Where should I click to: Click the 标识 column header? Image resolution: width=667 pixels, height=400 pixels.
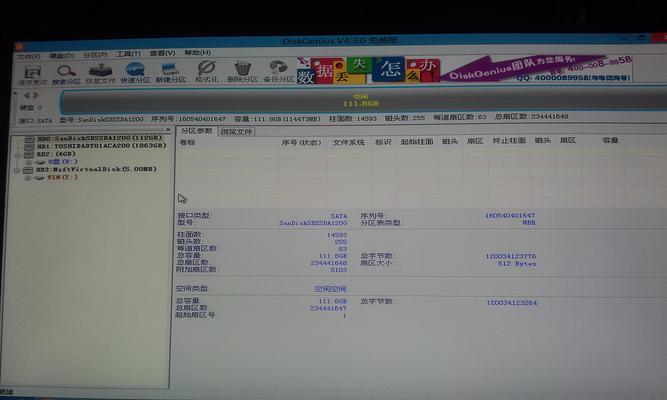(383, 142)
